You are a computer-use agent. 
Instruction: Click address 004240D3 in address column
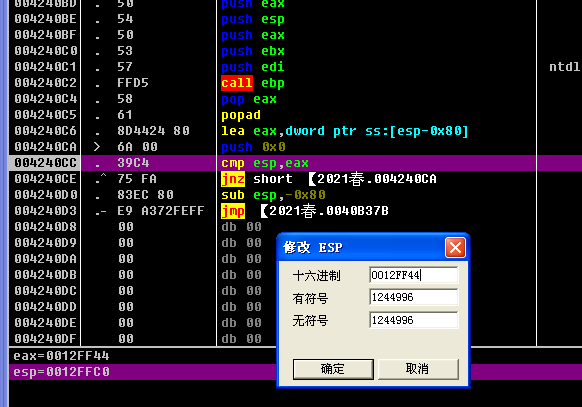[x=46, y=211]
